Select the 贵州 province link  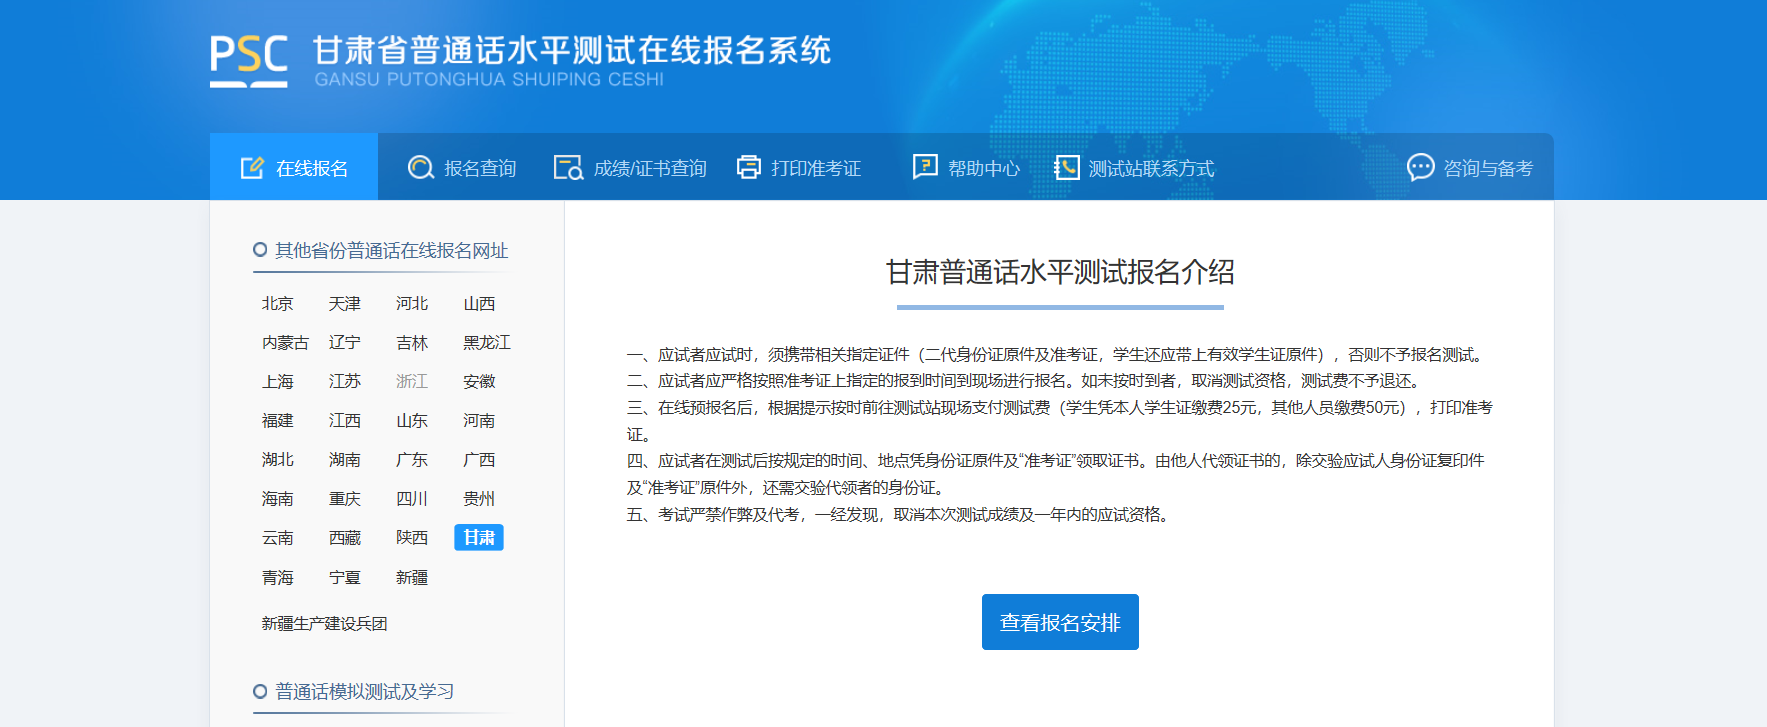[479, 498]
